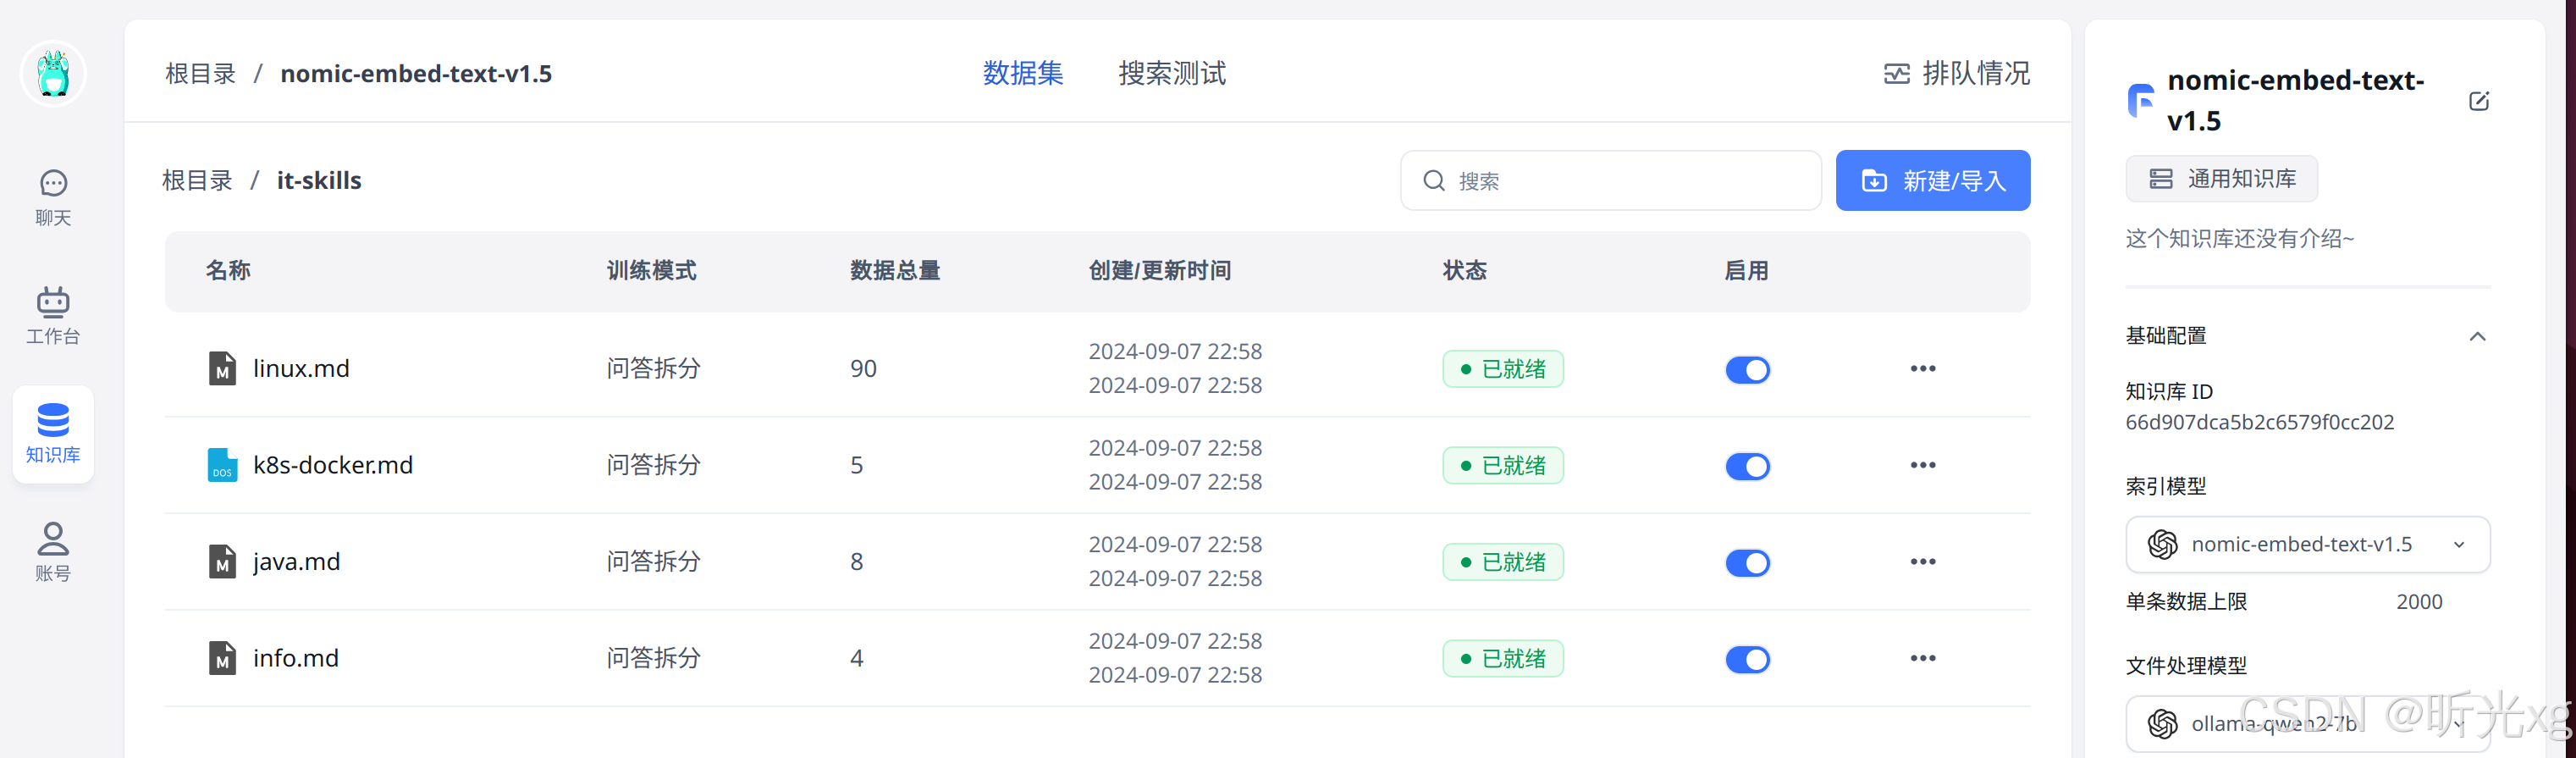Toggle off the k8s-docker.md dataset
Screen dimensions: 2576x758
[x=1746, y=466]
